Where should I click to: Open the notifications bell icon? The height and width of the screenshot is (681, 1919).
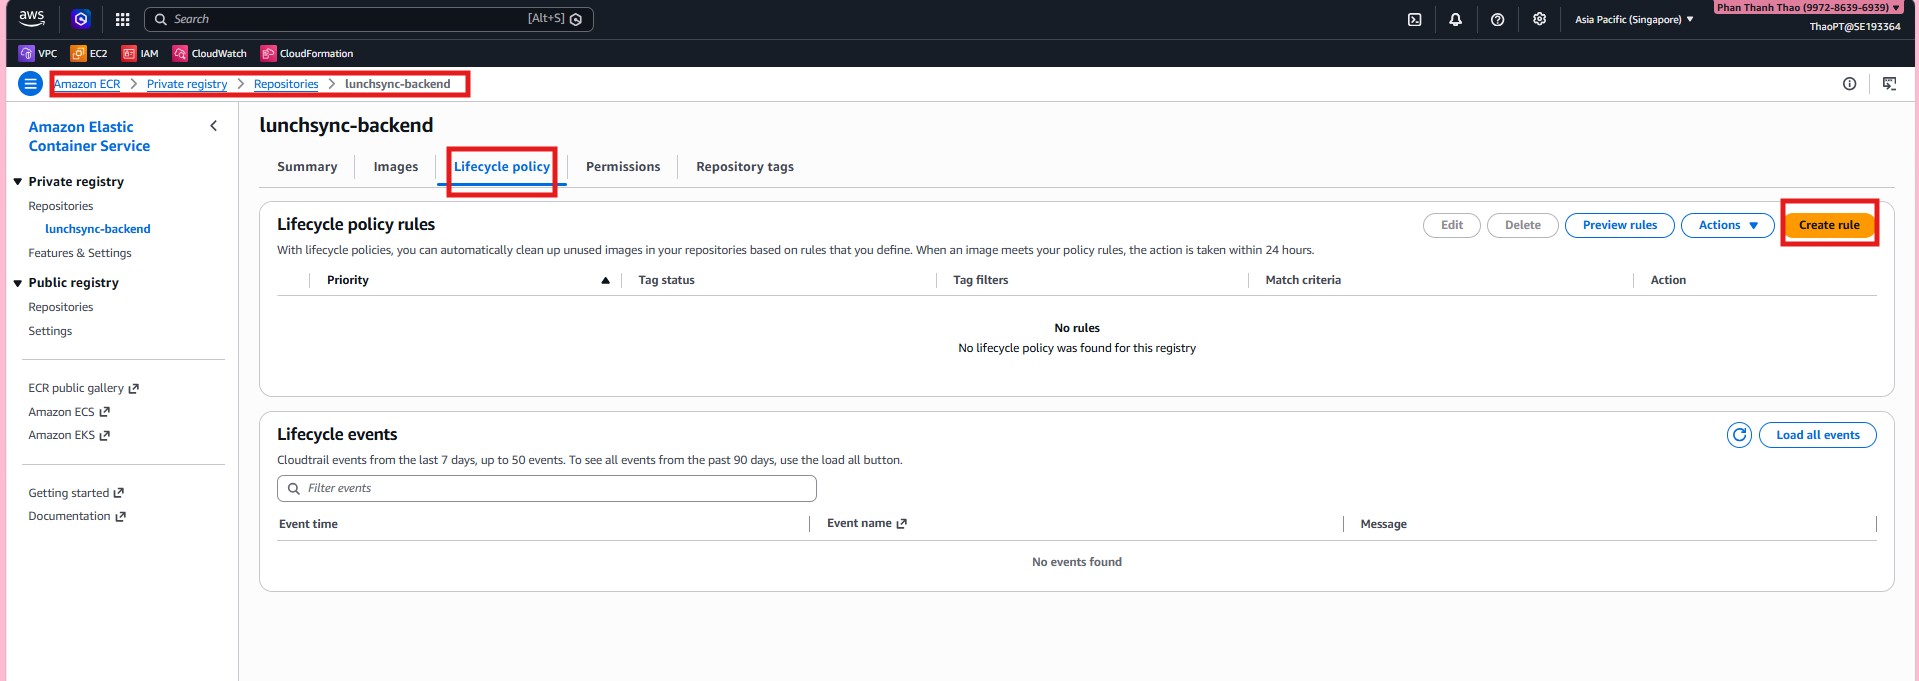(1455, 19)
